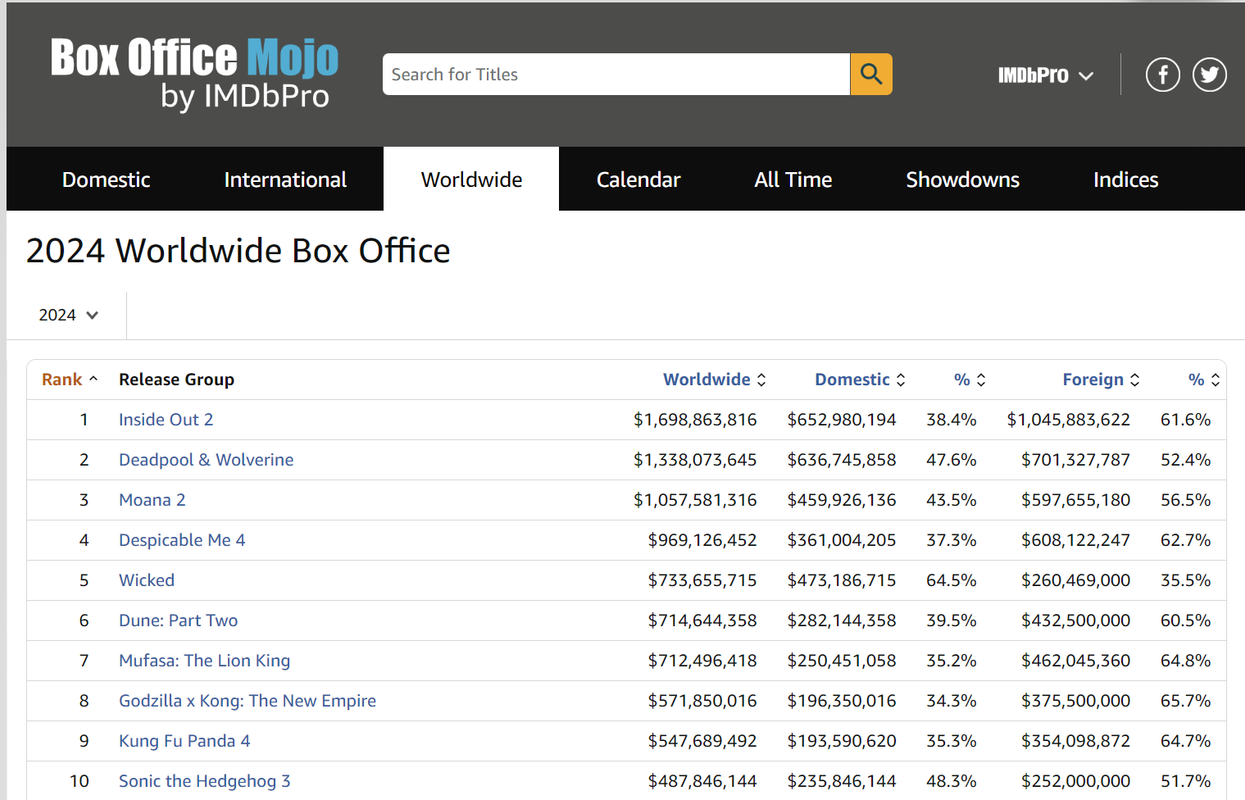Select worldwide gross $712,496,418

(x=703, y=660)
